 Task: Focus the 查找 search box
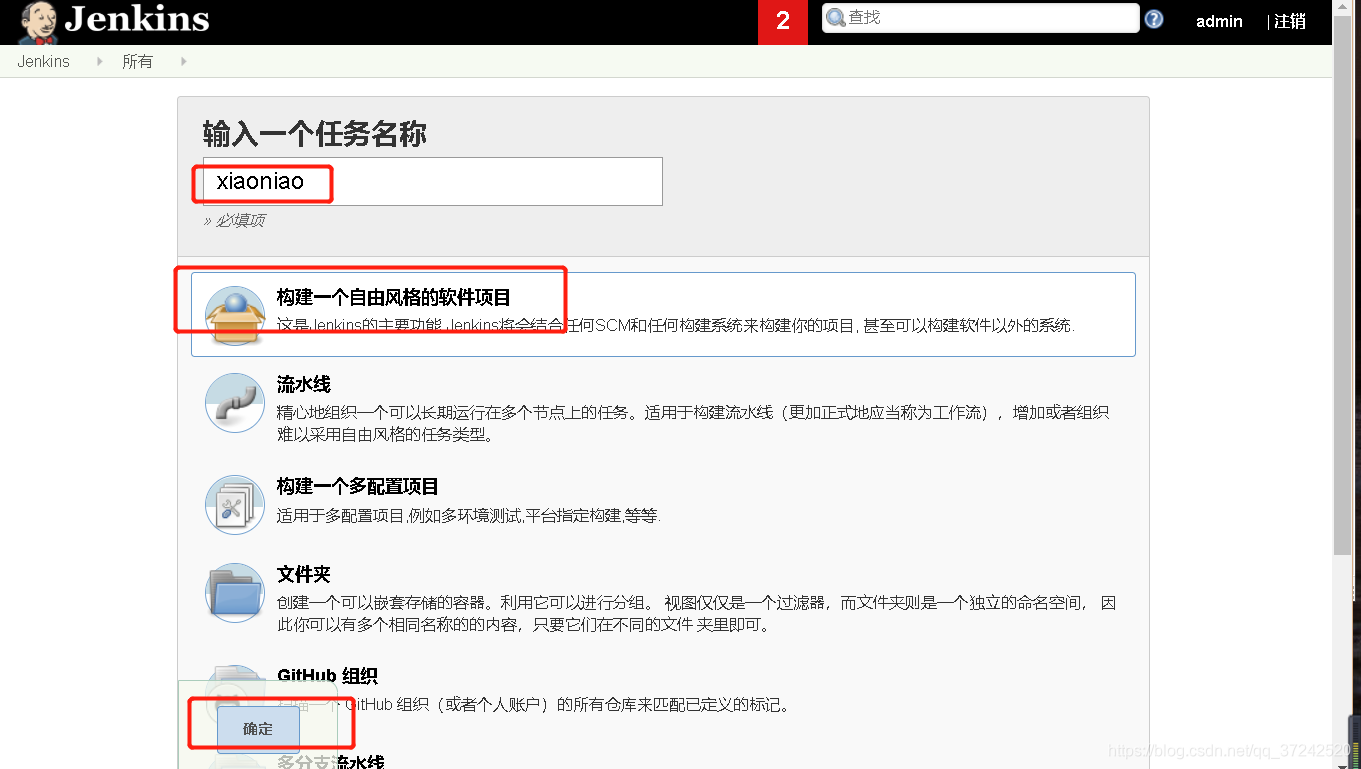click(980, 18)
